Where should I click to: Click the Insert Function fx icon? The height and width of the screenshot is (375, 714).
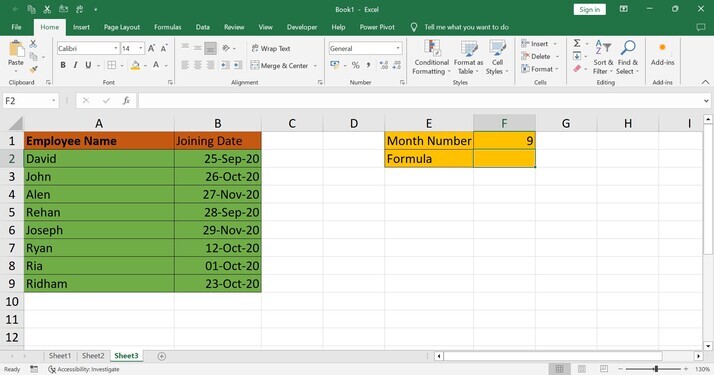[126, 101]
